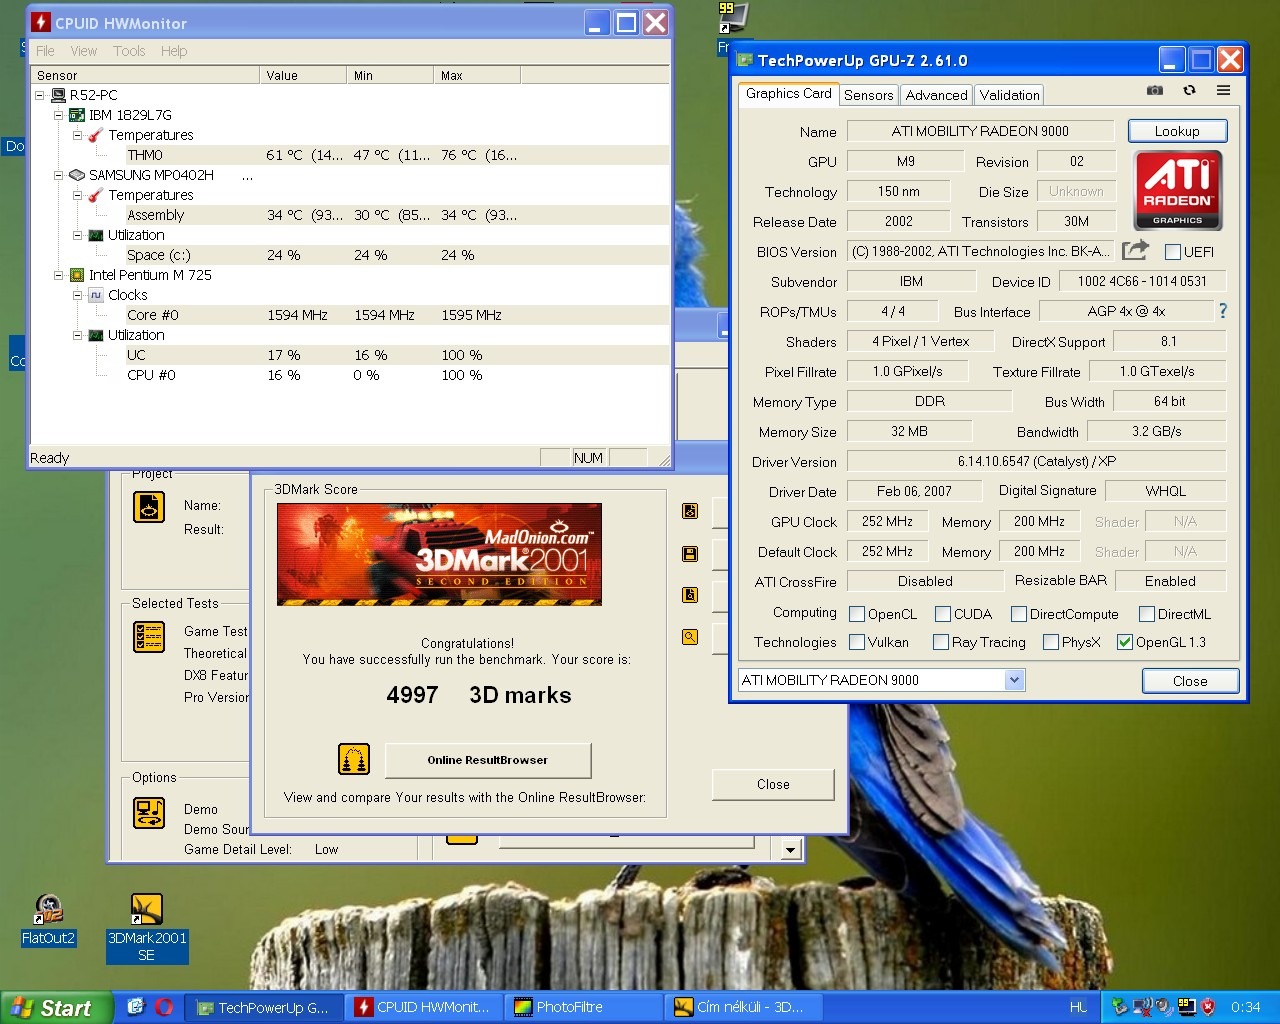Click the red-shield security tray icon
This screenshot has width=1280, height=1024.
pos(1208,1007)
